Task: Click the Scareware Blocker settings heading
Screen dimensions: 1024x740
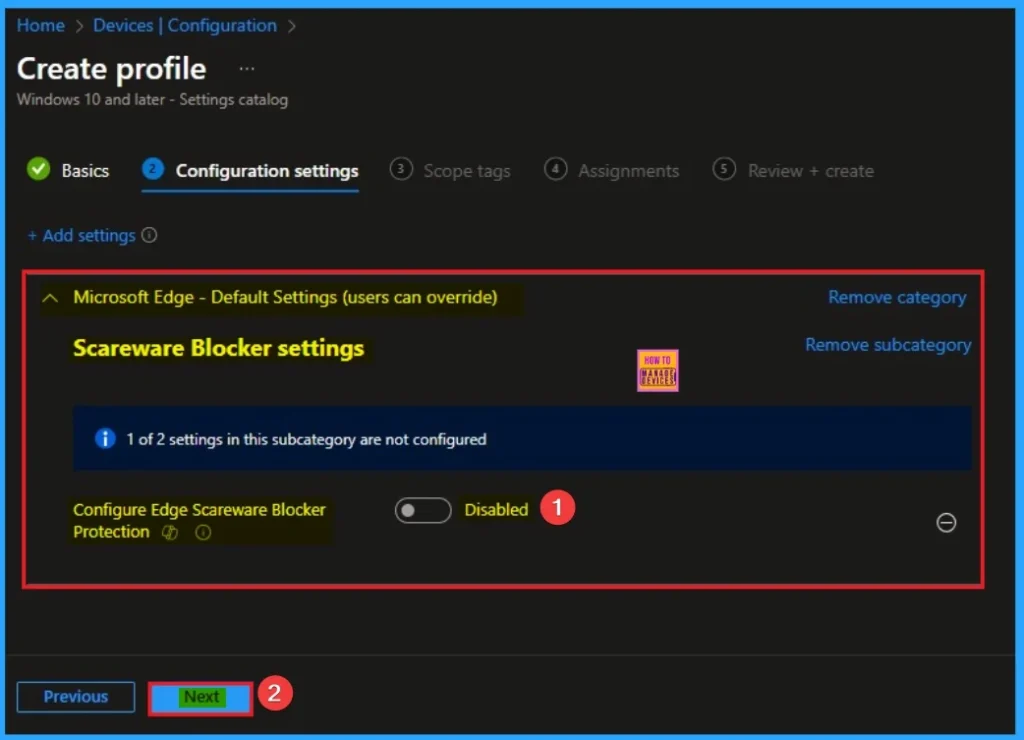Action: 218,348
